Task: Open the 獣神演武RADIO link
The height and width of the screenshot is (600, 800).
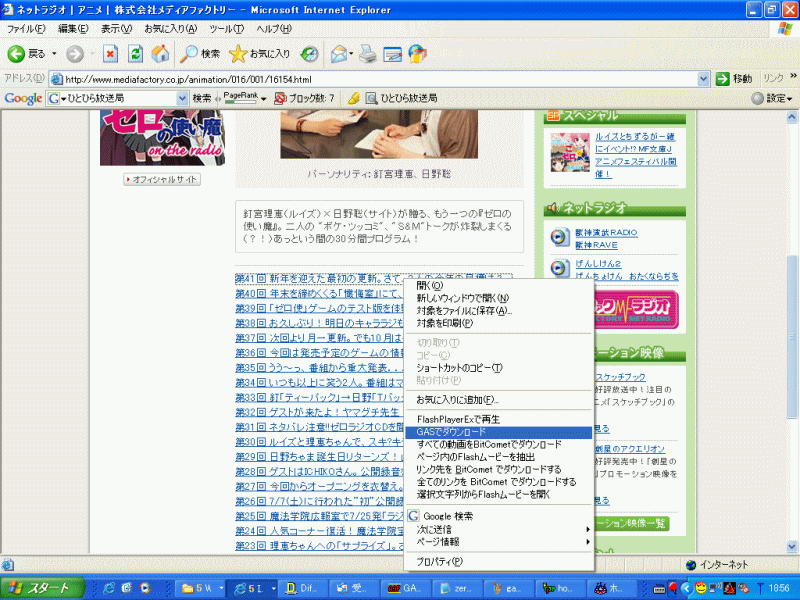Action: click(x=606, y=233)
